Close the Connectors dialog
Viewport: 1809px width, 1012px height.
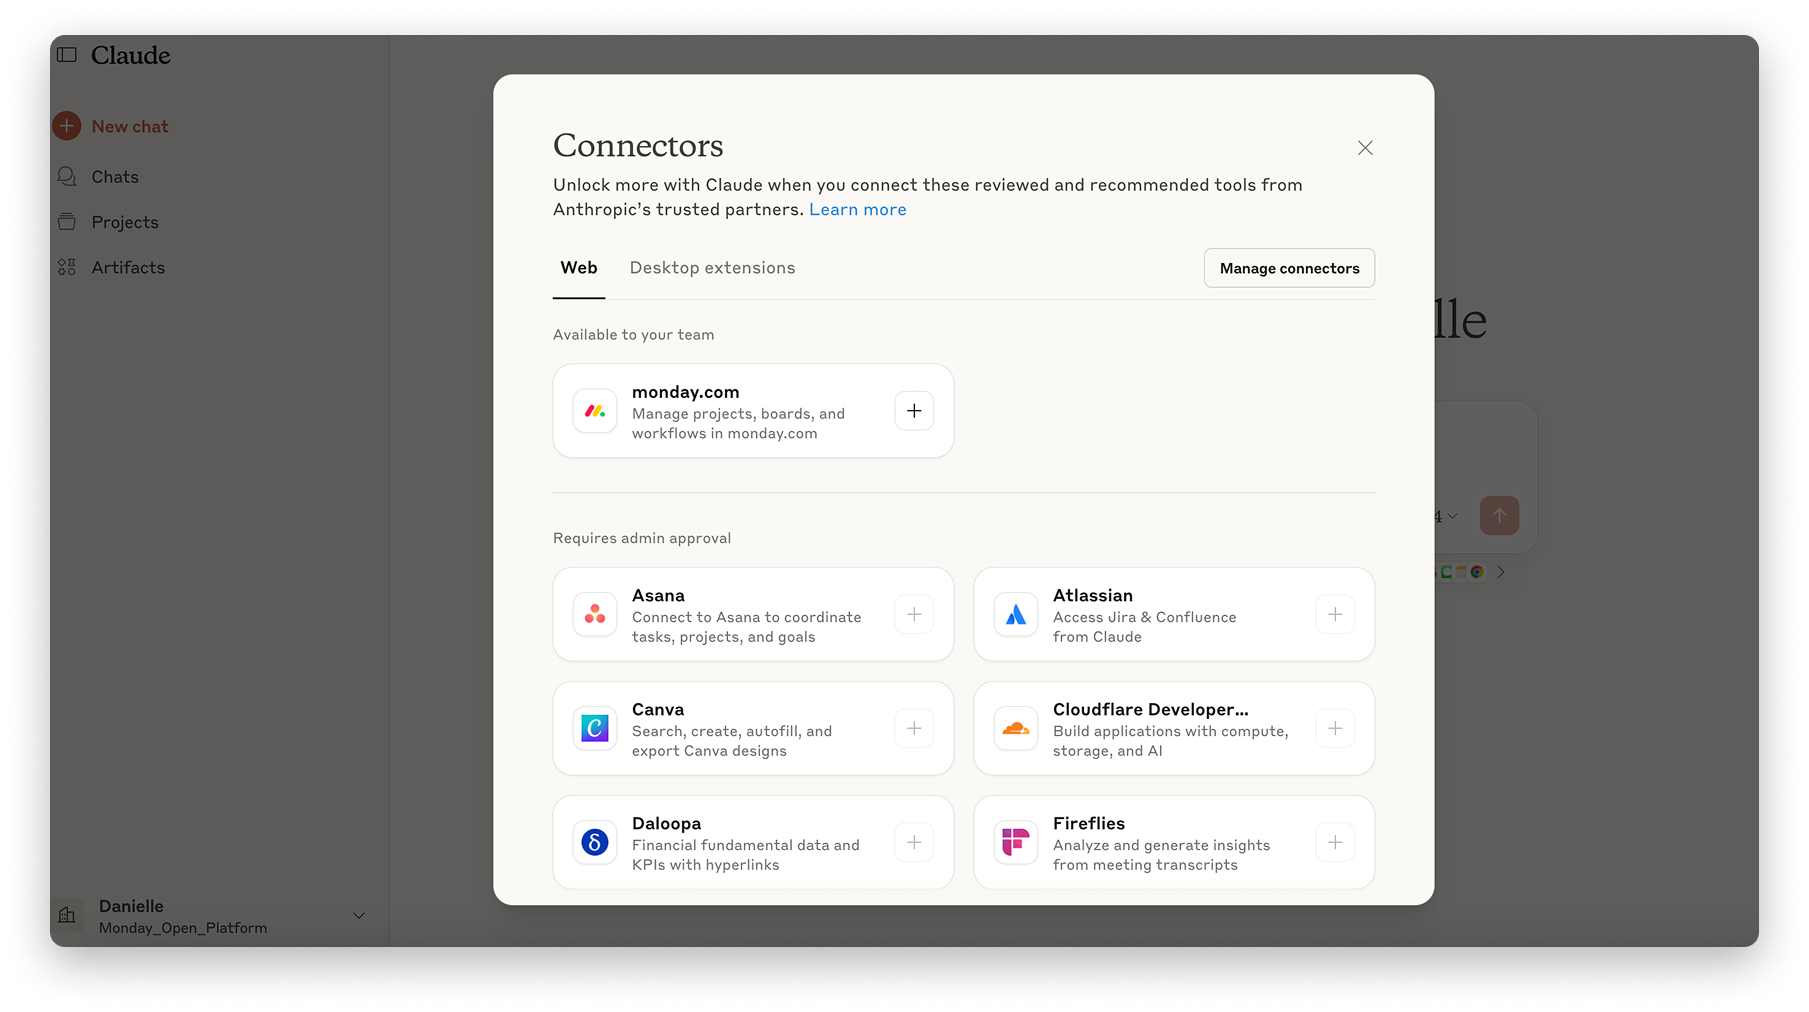point(1365,148)
